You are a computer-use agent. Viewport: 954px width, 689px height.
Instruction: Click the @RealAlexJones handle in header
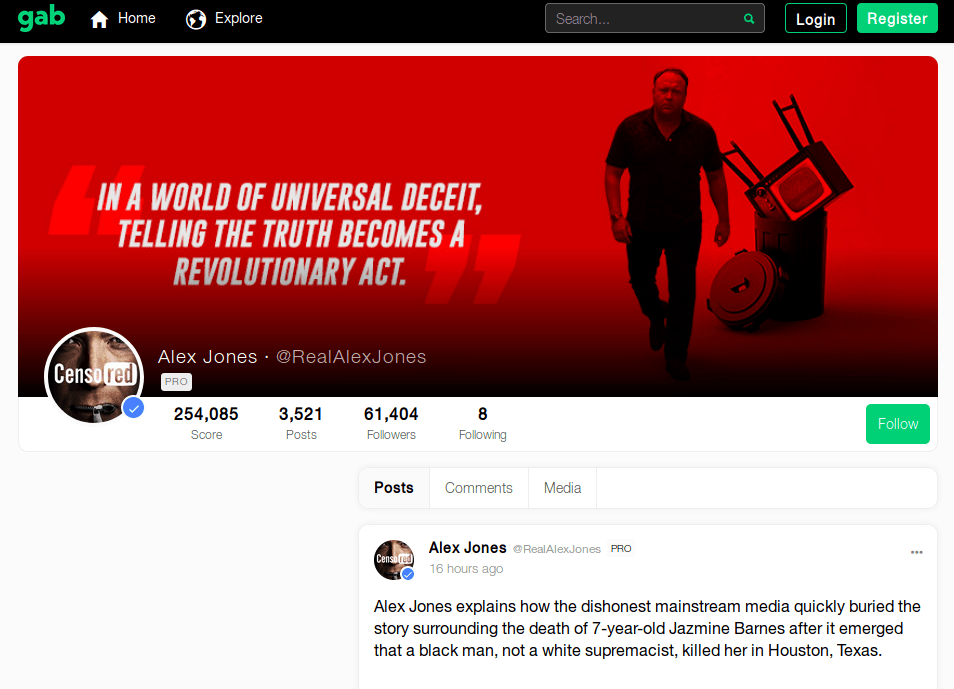click(x=351, y=357)
